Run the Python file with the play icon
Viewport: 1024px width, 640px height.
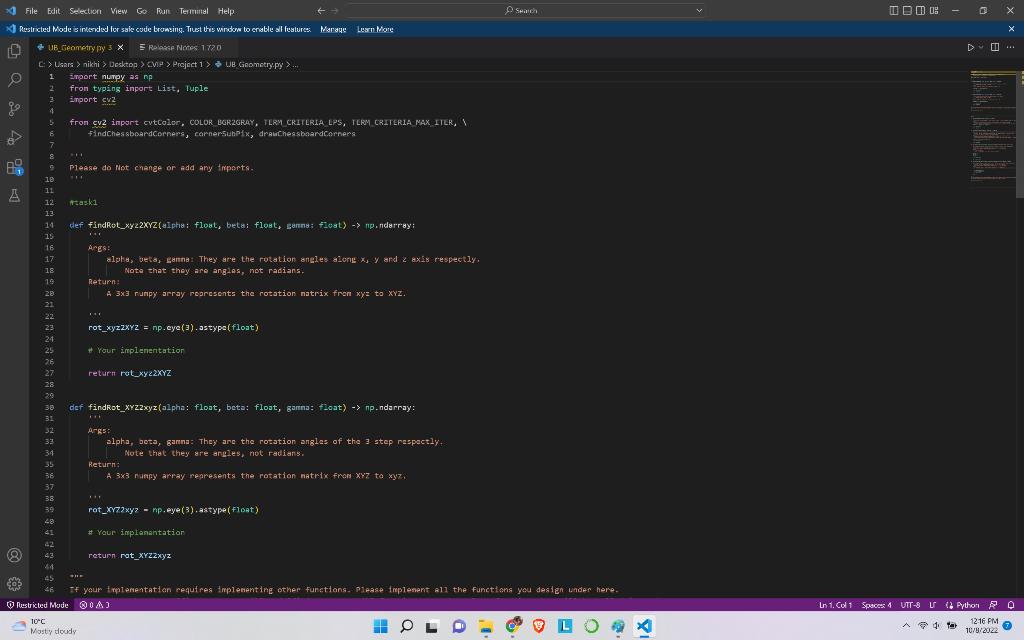(x=968, y=47)
